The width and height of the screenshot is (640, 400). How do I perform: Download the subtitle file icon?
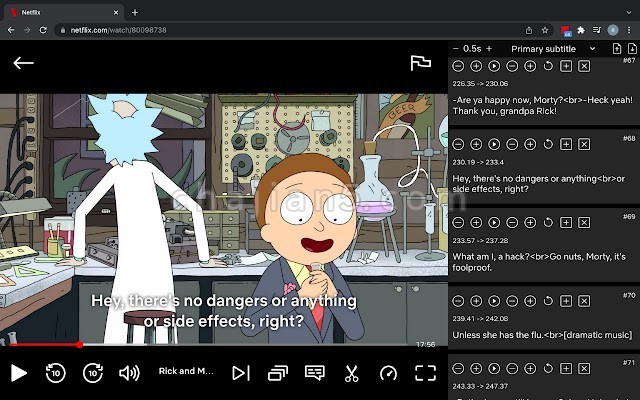click(632, 49)
